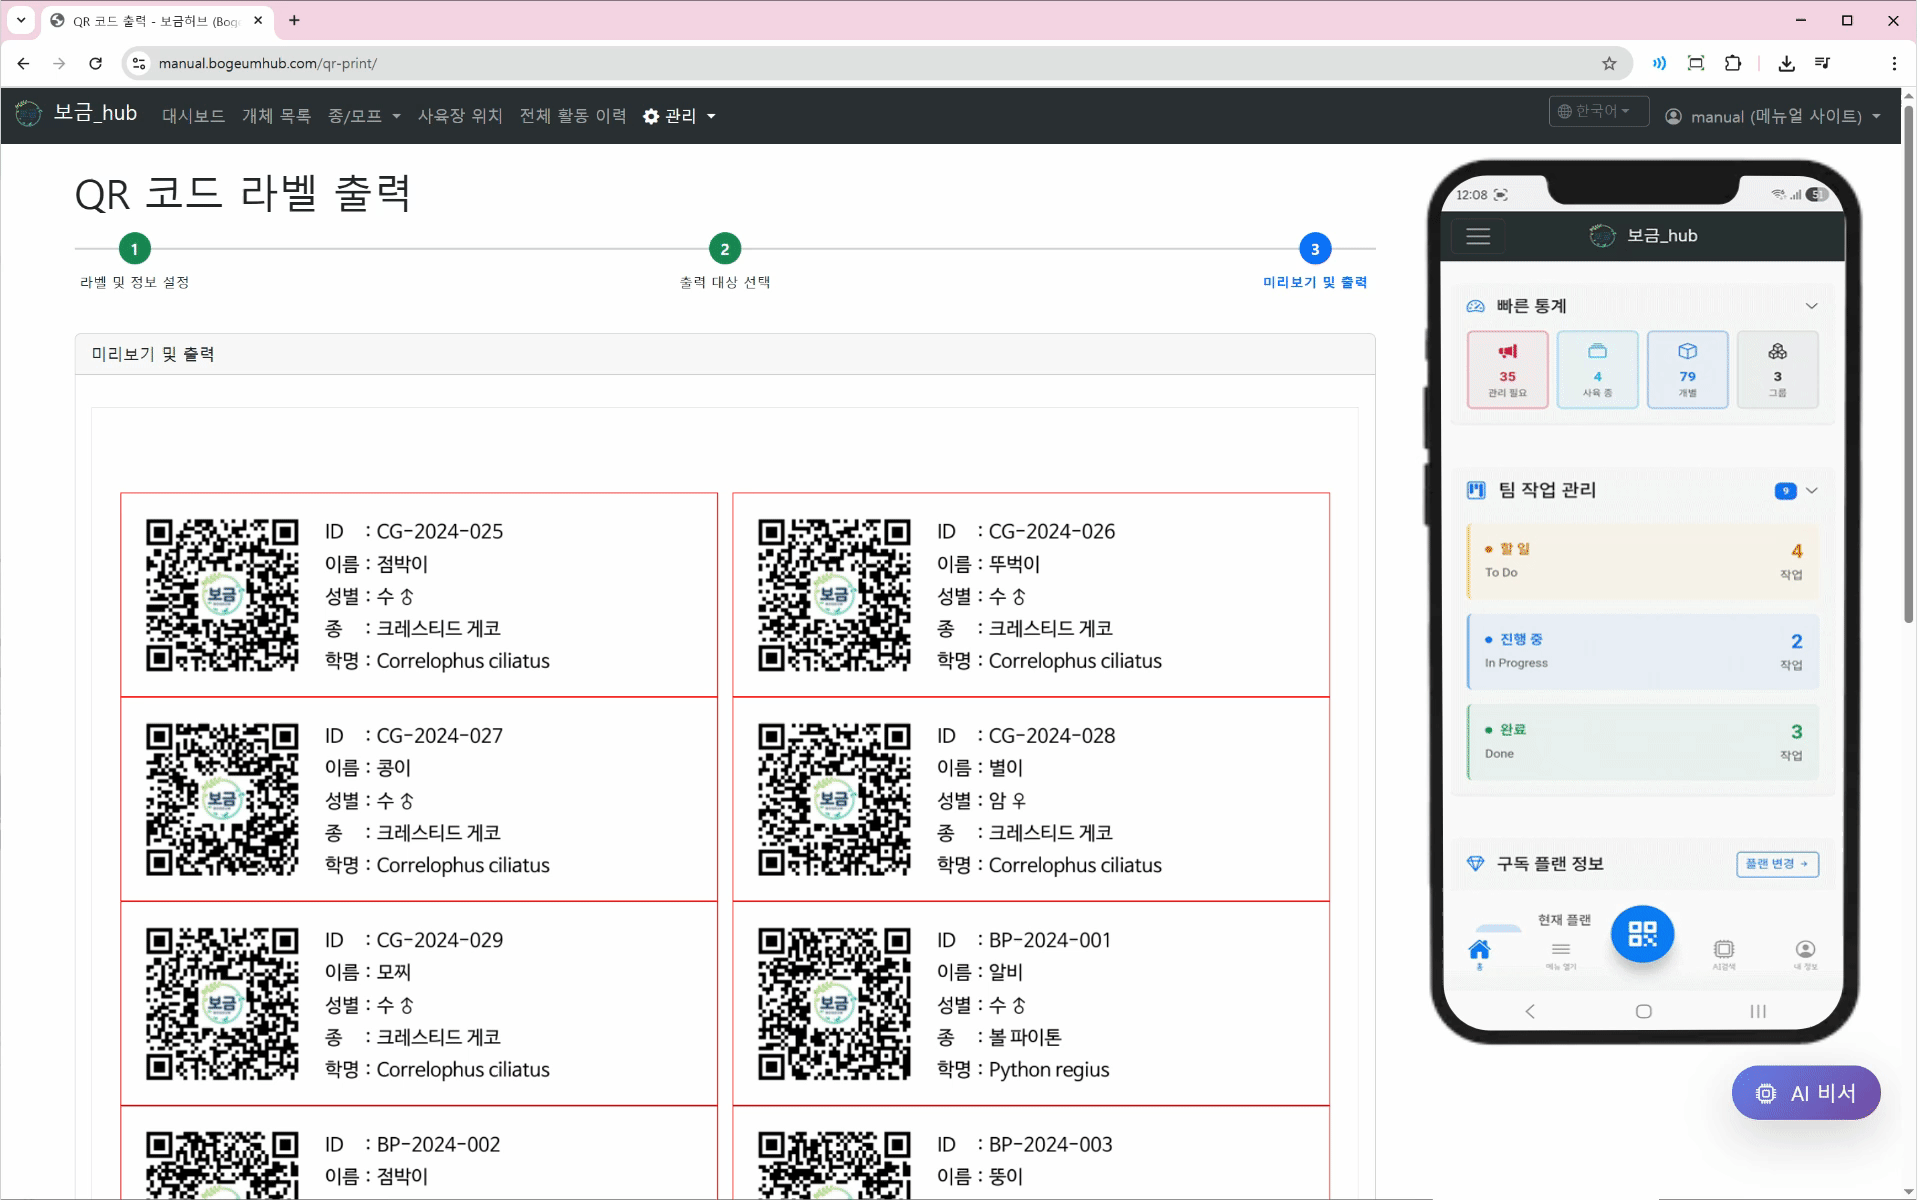The width and height of the screenshot is (1920, 1200).
Task: Open 전체 활동 이력 from the top menu
Action: 573,116
